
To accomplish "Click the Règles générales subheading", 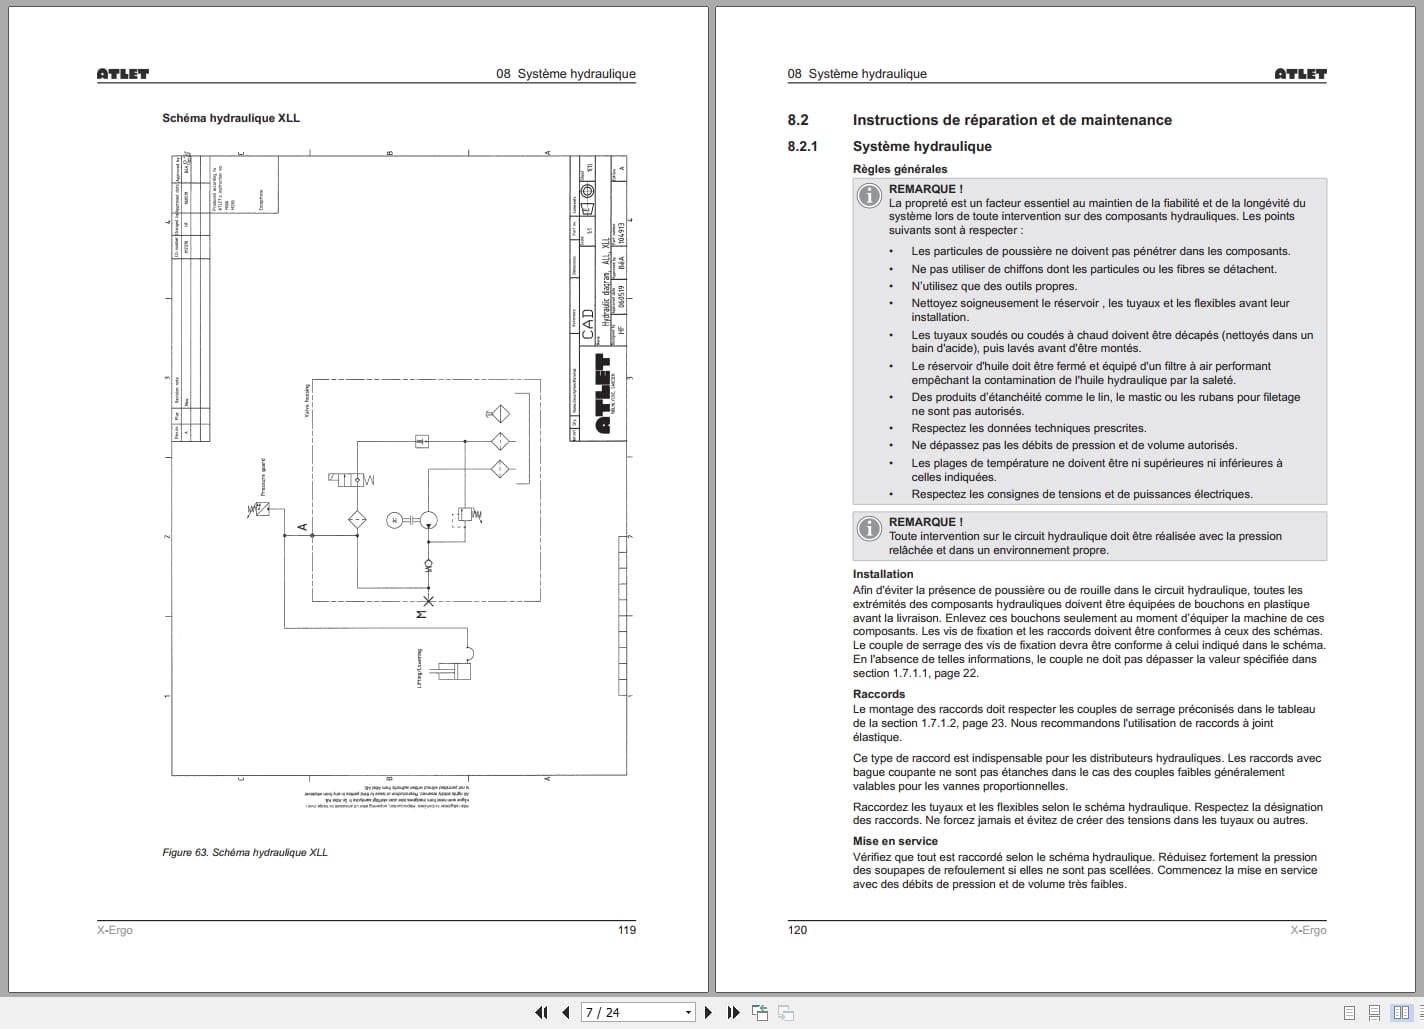I will [x=900, y=169].
